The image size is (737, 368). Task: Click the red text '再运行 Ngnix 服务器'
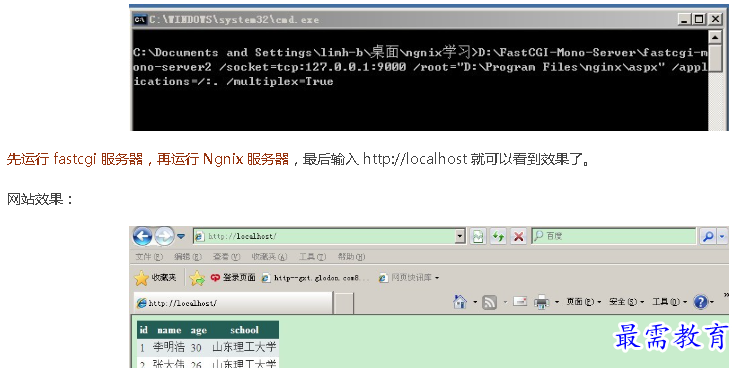tap(223, 159)
